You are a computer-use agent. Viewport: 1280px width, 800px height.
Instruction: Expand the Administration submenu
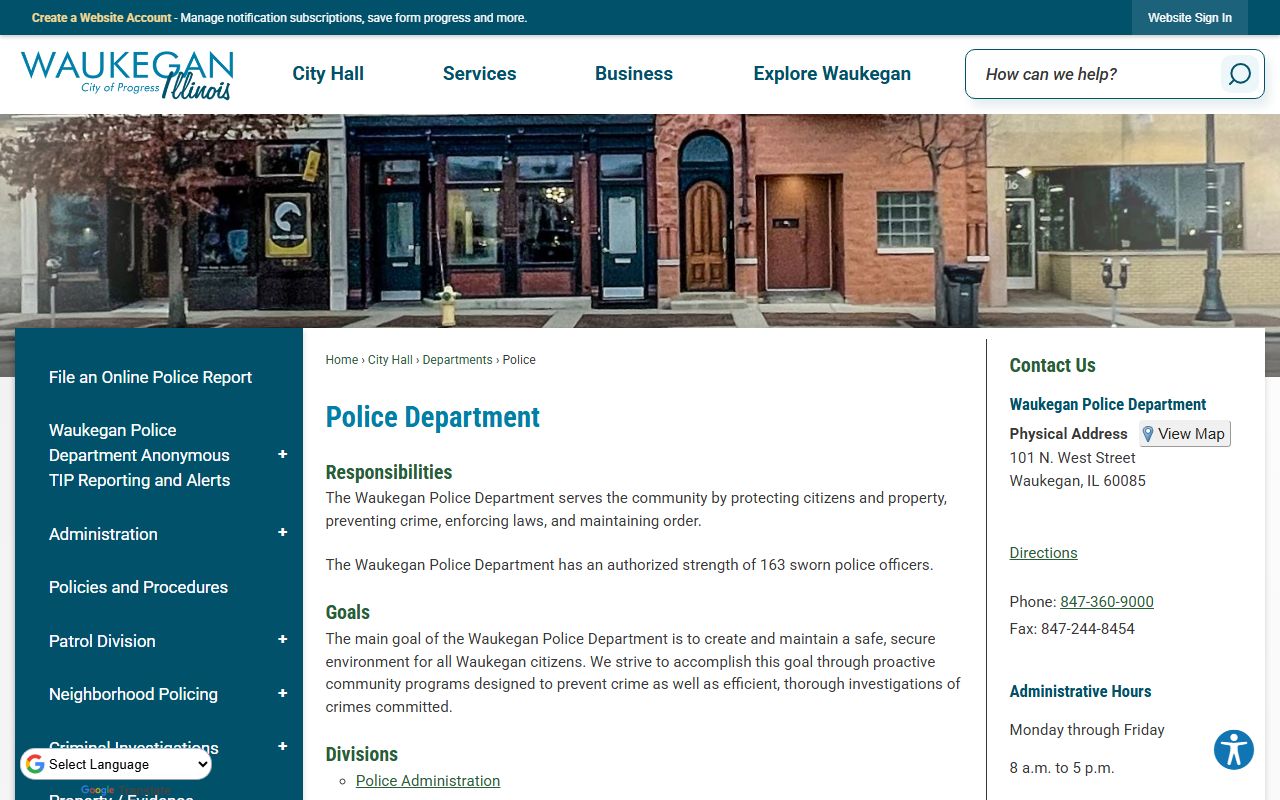tap(282, 533)
